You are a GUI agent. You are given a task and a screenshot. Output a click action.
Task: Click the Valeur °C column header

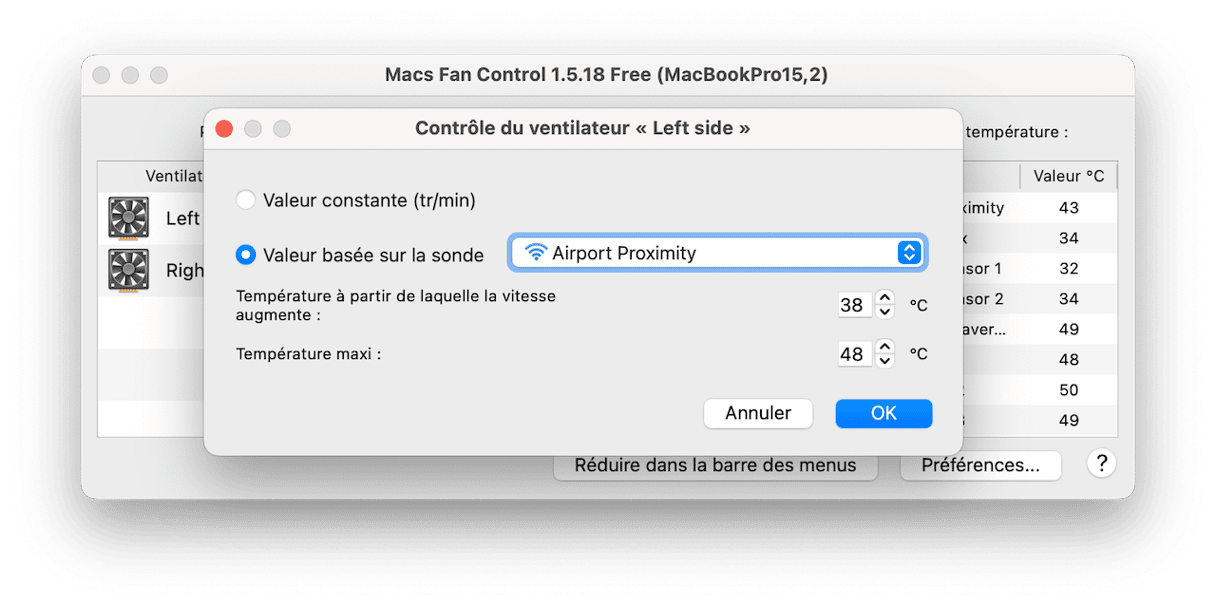[x=1068, y=176]
